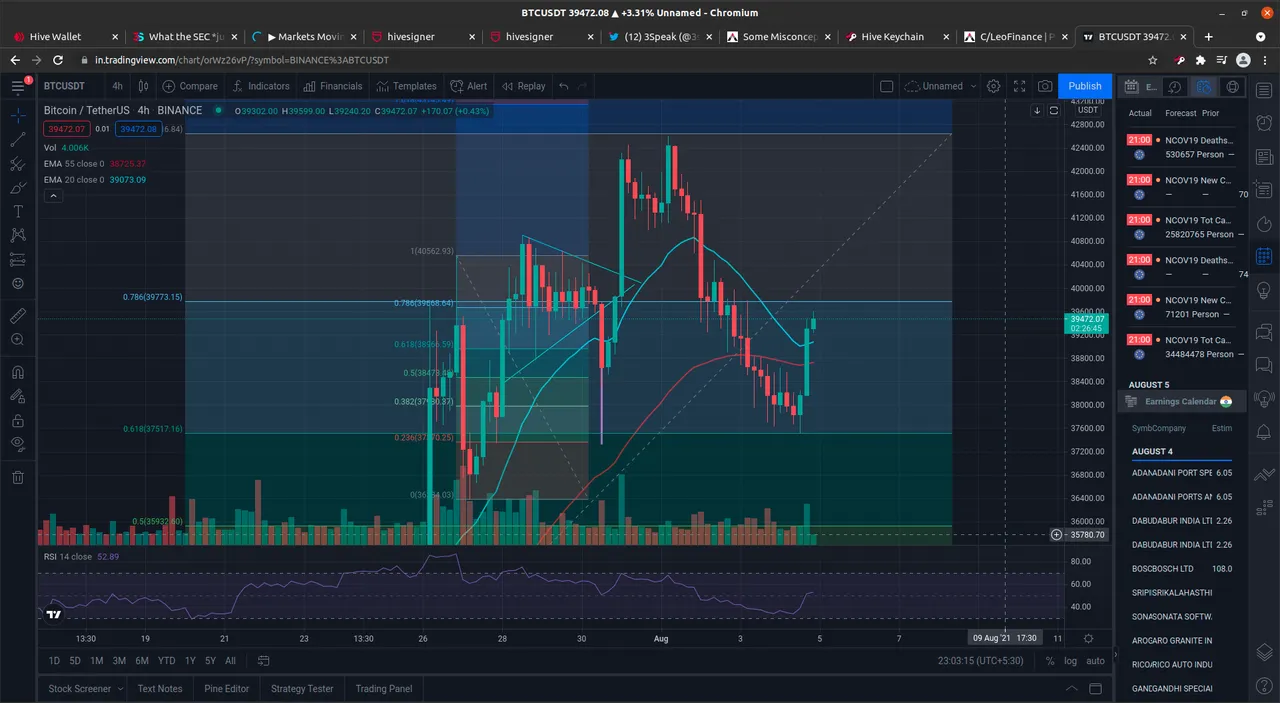
Task: Click the Compare symbol button
Action: click(190, 86)
